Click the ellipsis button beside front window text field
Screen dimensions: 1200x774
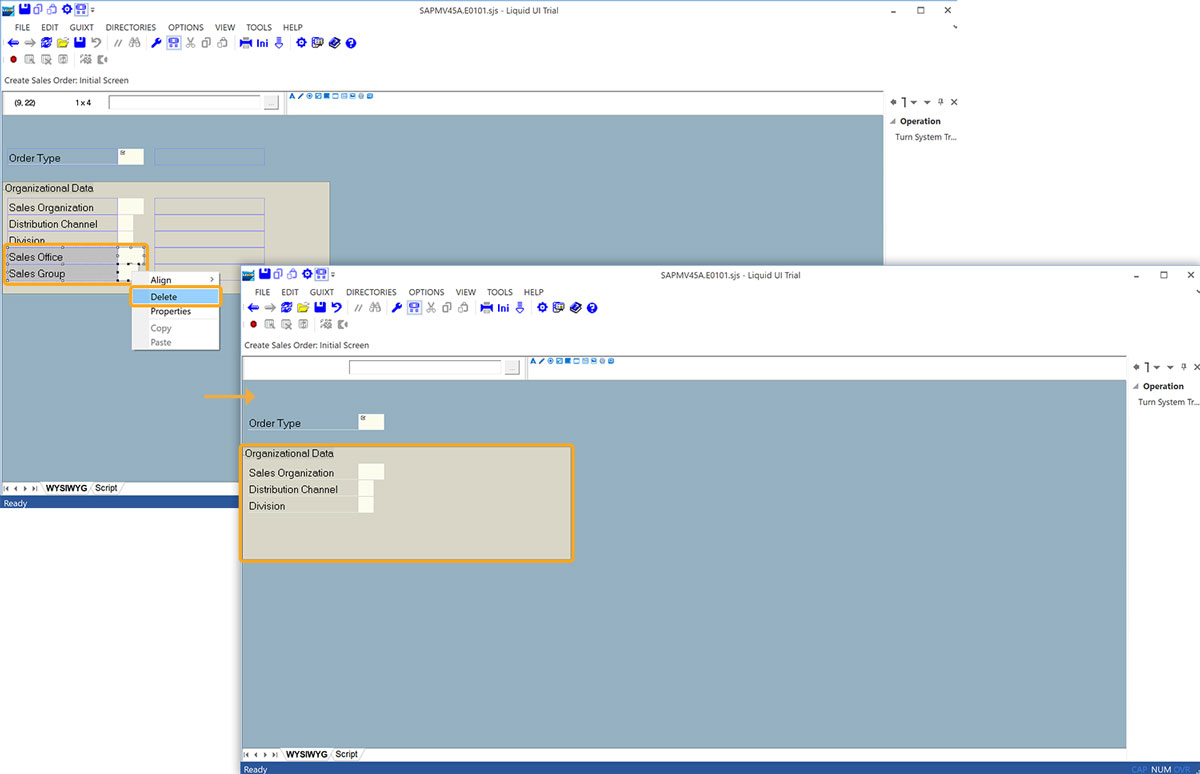click(511, 367)
